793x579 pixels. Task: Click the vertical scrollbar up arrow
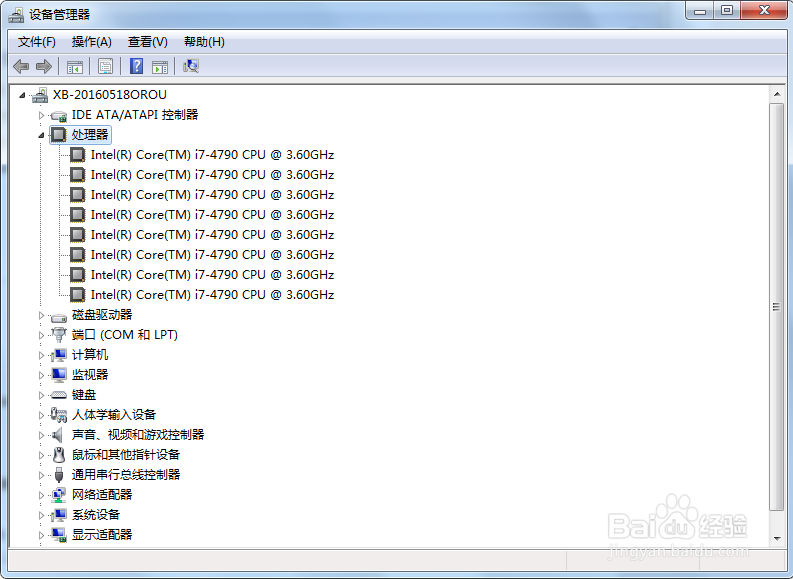[776, 94]
